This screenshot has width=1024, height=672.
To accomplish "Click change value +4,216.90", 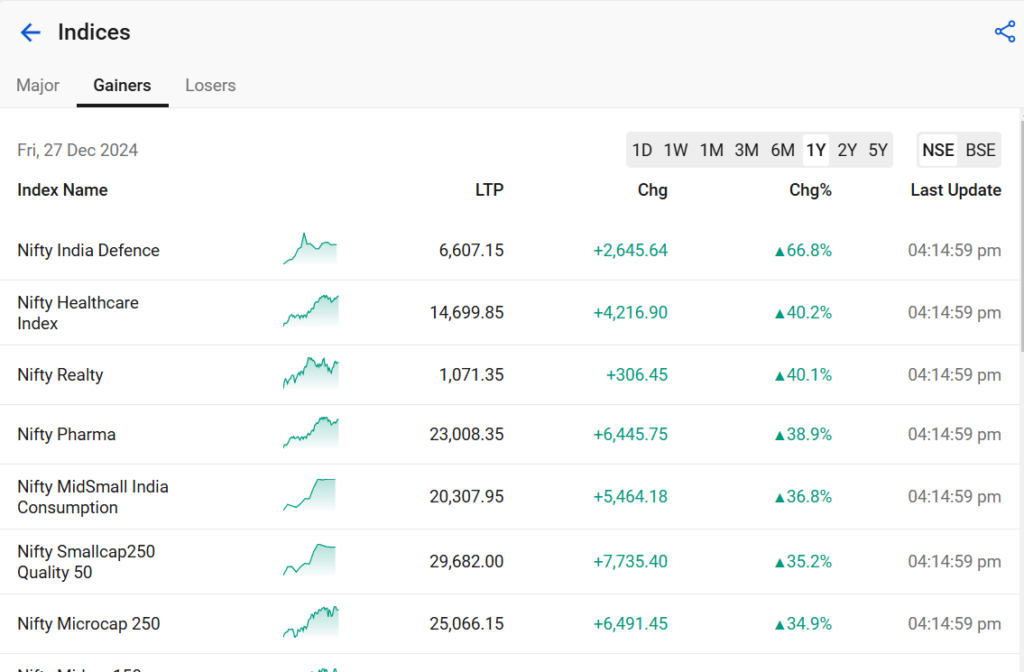I will (x=630, y=312).
